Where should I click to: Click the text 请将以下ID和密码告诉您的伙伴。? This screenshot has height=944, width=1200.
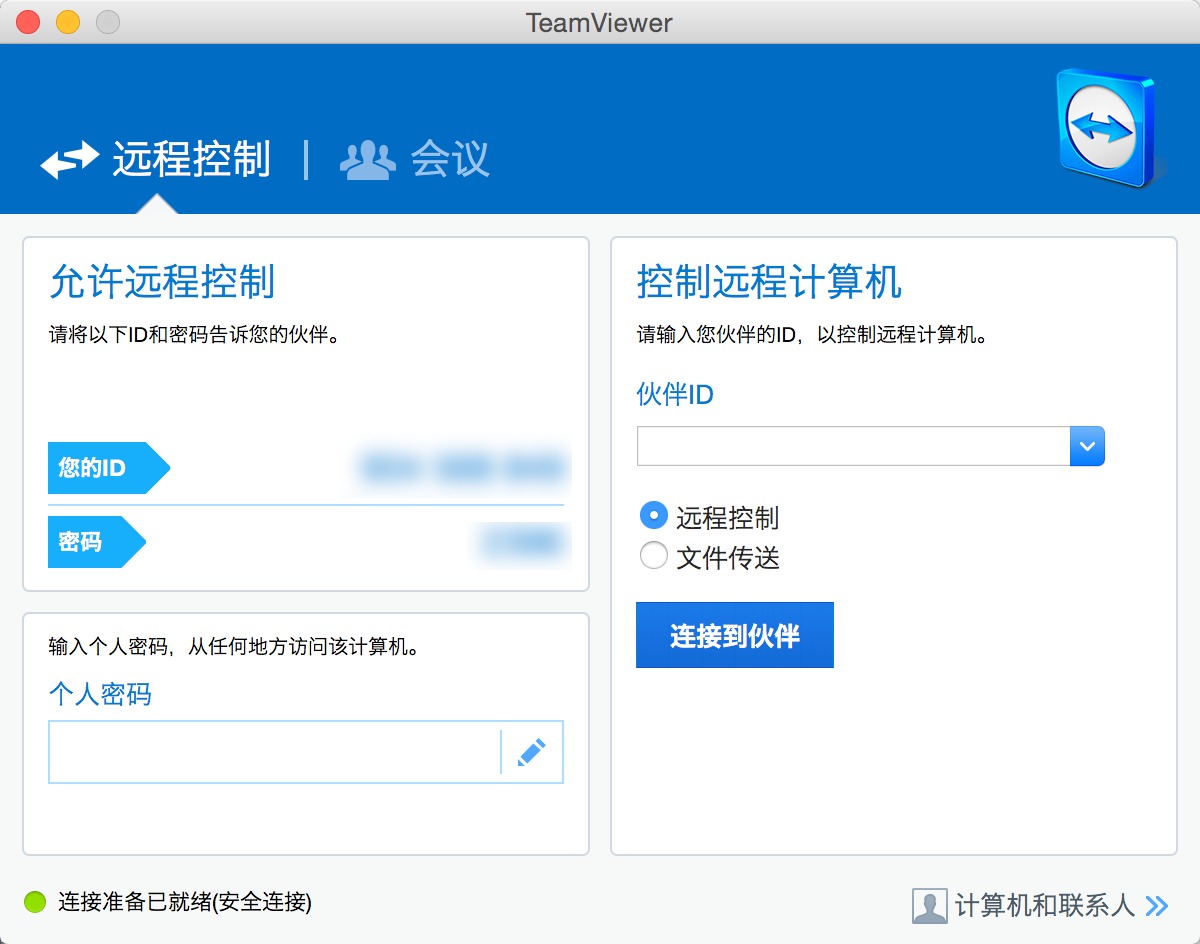tap(195, 334)
